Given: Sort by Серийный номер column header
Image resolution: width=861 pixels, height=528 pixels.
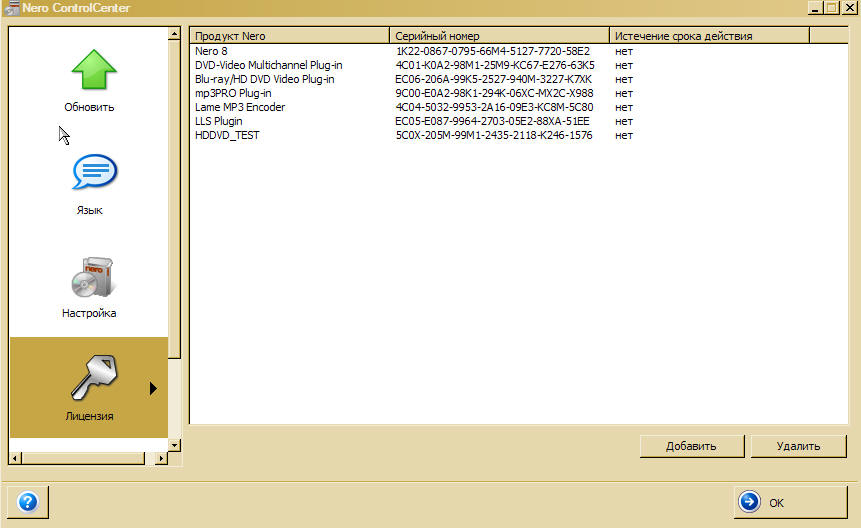Looking at the screenshot, I should (499, 36).
